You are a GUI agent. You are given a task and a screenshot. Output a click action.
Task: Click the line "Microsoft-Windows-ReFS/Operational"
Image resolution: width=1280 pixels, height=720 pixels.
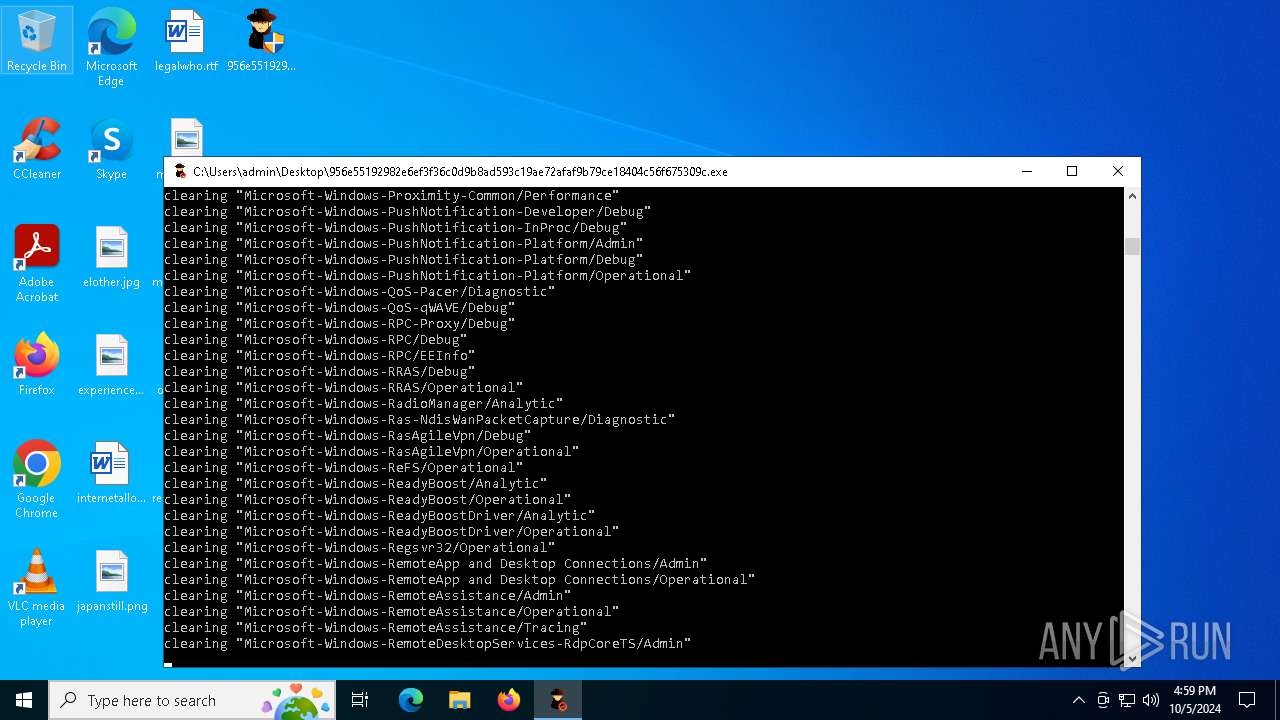[x=344, y=468]
